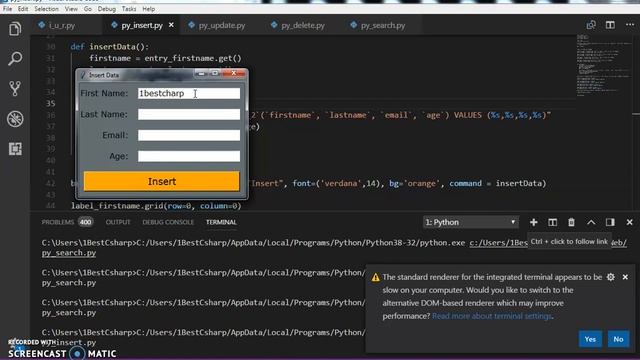The image size is (640, 360).
Task: Maximize the panel with the up chevron
Action: point(591,222)
